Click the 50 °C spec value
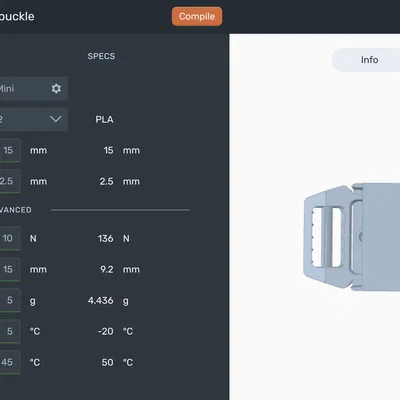400x400 pixels. (x=117, y=362)
